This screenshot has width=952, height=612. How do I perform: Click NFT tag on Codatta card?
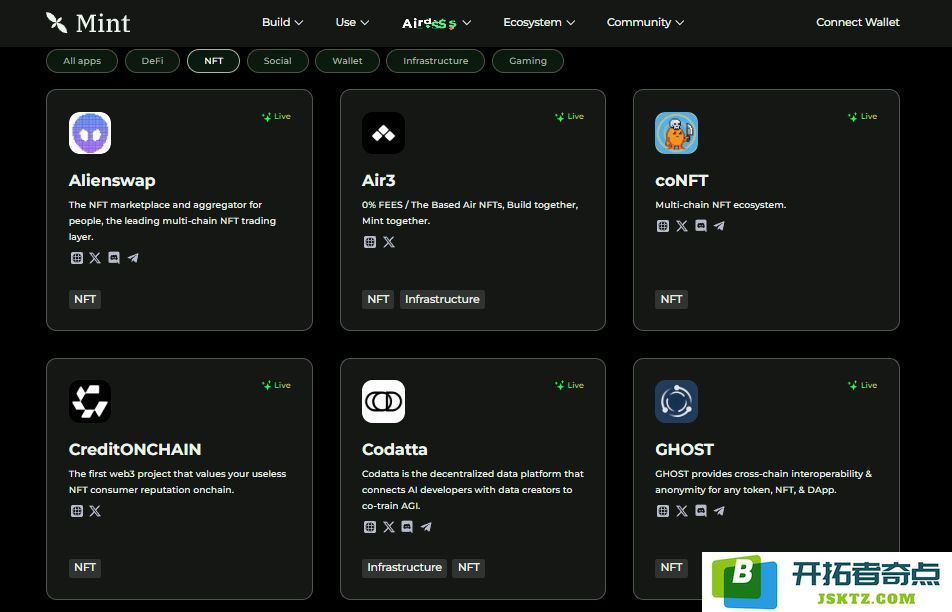[469, 568]
